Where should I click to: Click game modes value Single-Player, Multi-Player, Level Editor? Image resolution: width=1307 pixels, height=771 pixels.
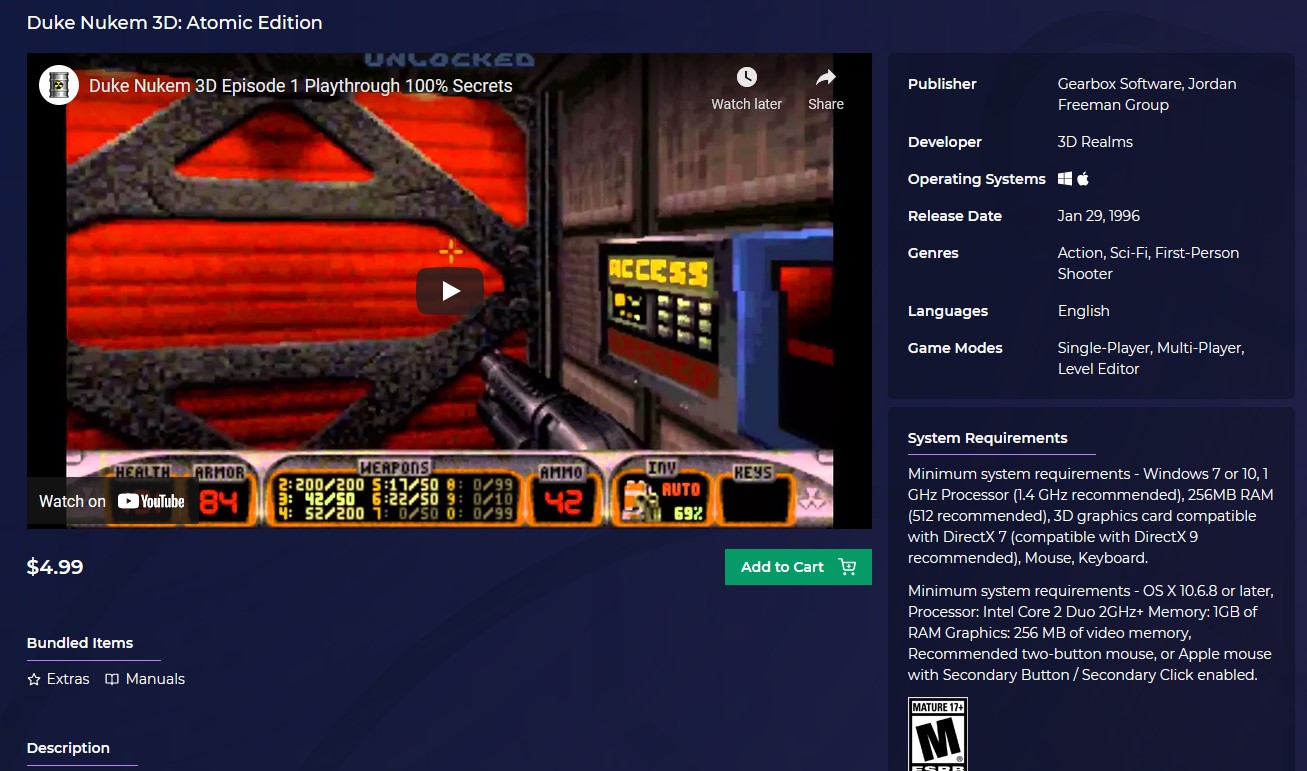(x=1151, y=358)
